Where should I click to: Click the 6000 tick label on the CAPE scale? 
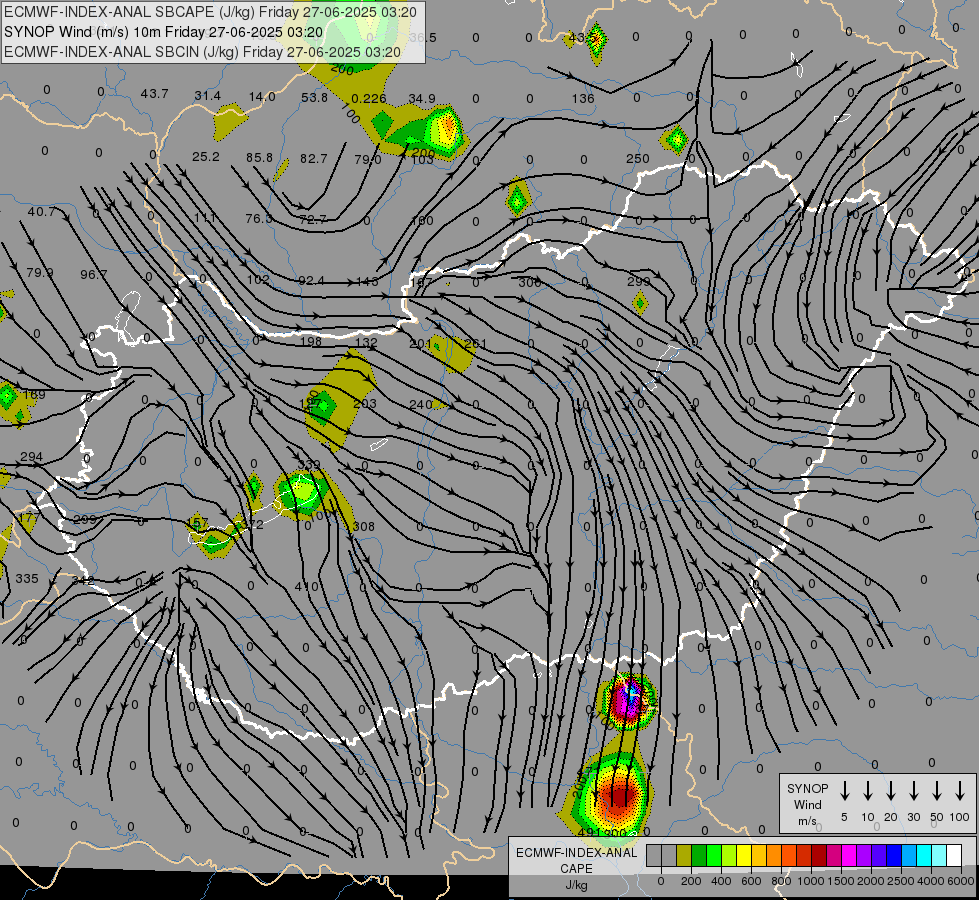click(962, 881)
